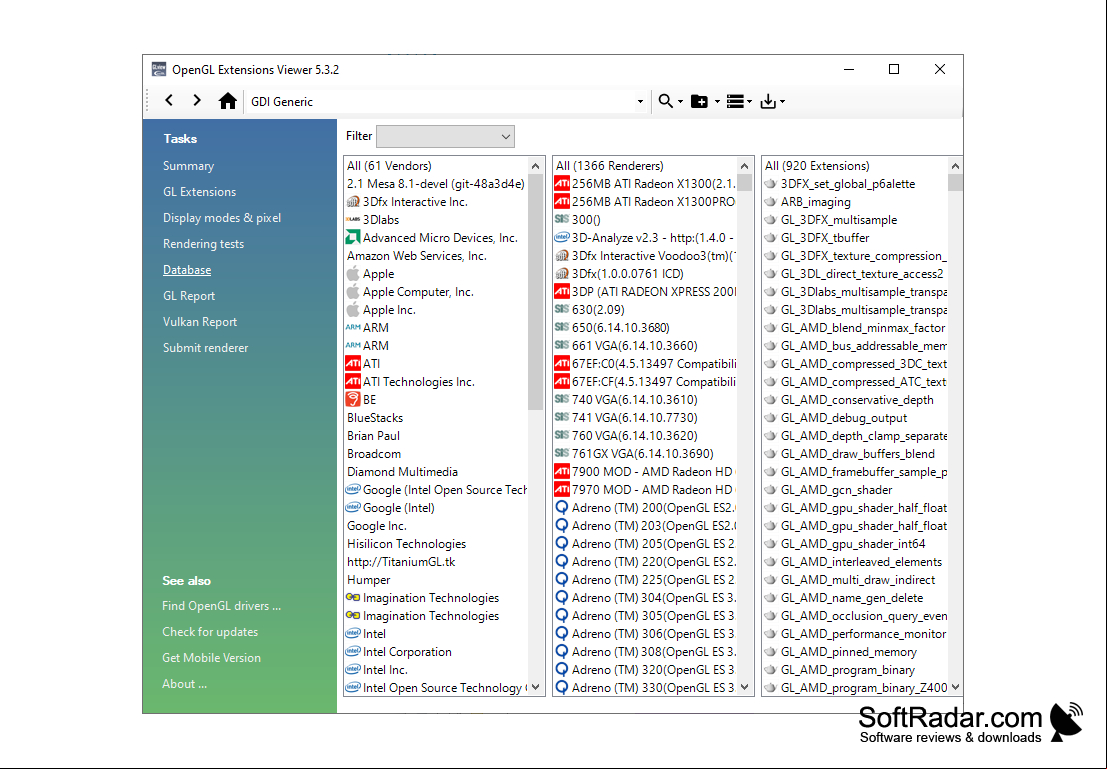Open the About link
The height and width of the screenshot is (769, 1107).
coord(185,684)
